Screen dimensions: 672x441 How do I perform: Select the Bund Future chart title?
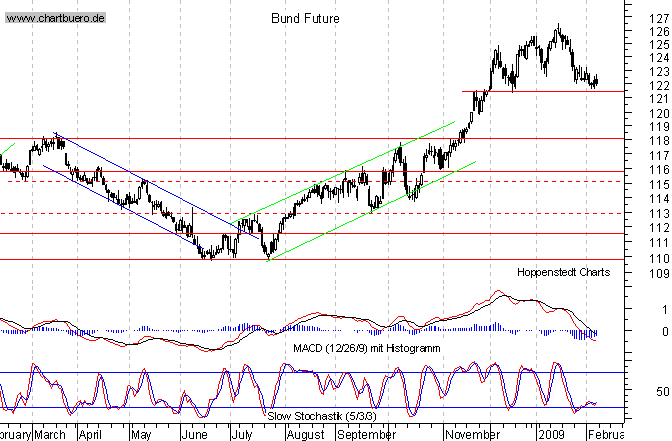(x=305, y=18)
